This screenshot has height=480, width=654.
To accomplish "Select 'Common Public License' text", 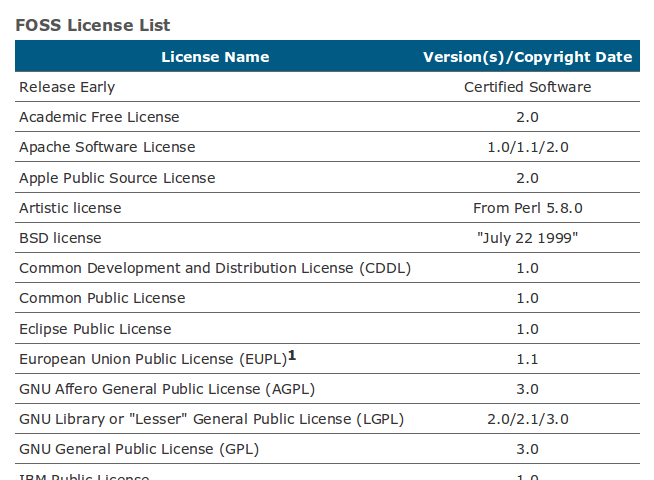I will point(102,298).
